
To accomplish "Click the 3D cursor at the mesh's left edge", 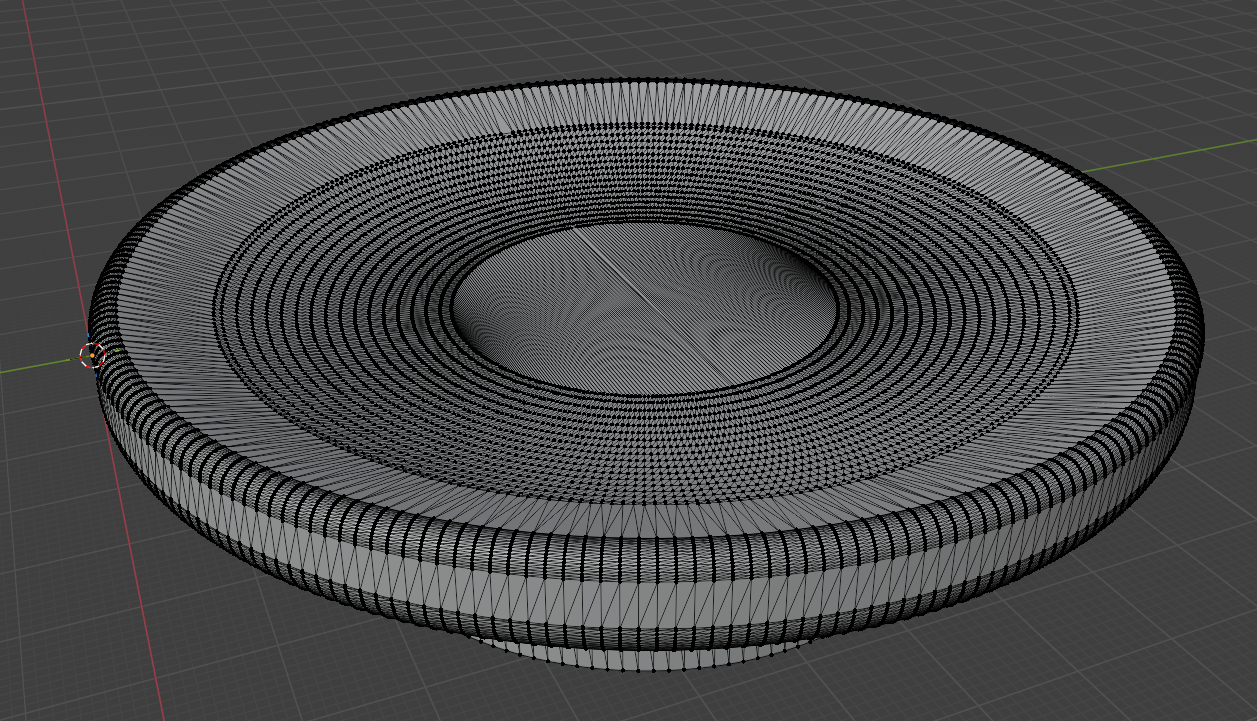I will point(92,355).
